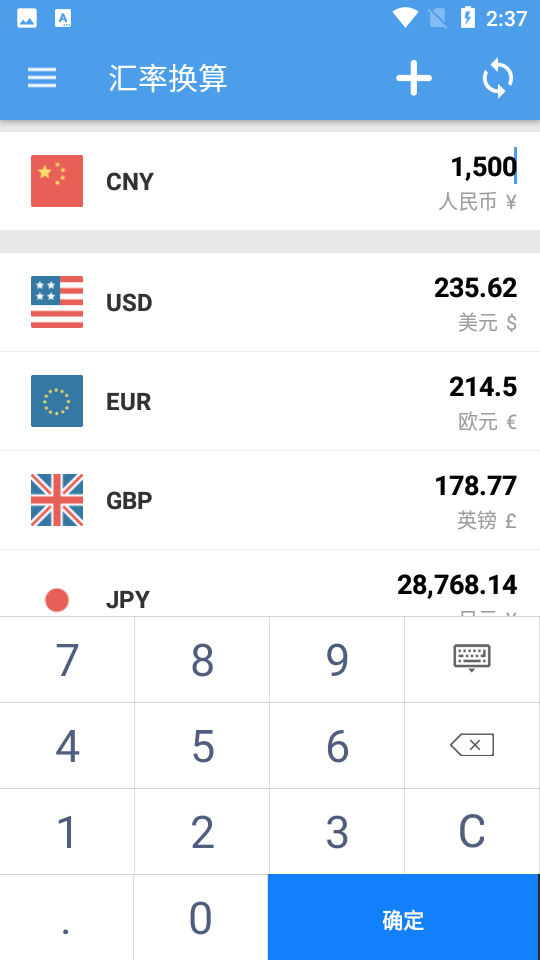Open the hamburger navigation menu
This screenshot has width=540, height=960.
click(42, 78)
